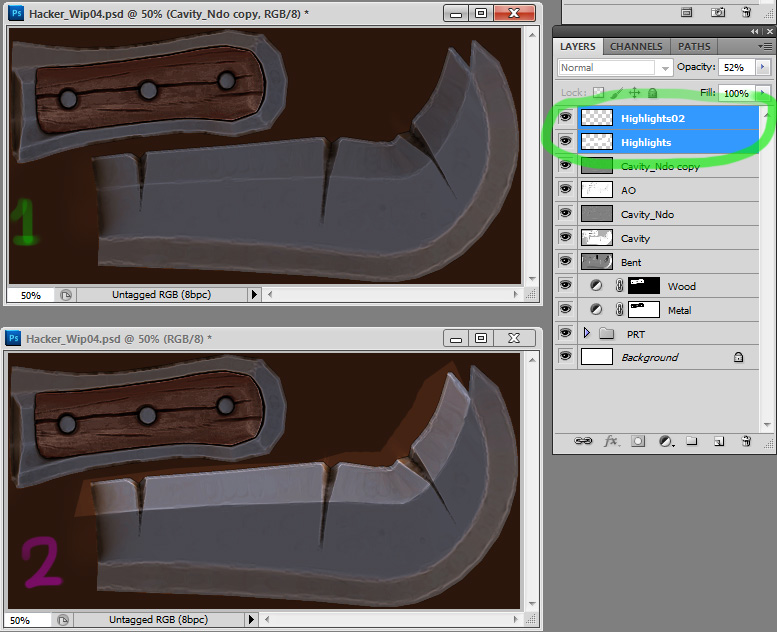
Task: Click the delete layer trash icon
Action: point(746,441)
